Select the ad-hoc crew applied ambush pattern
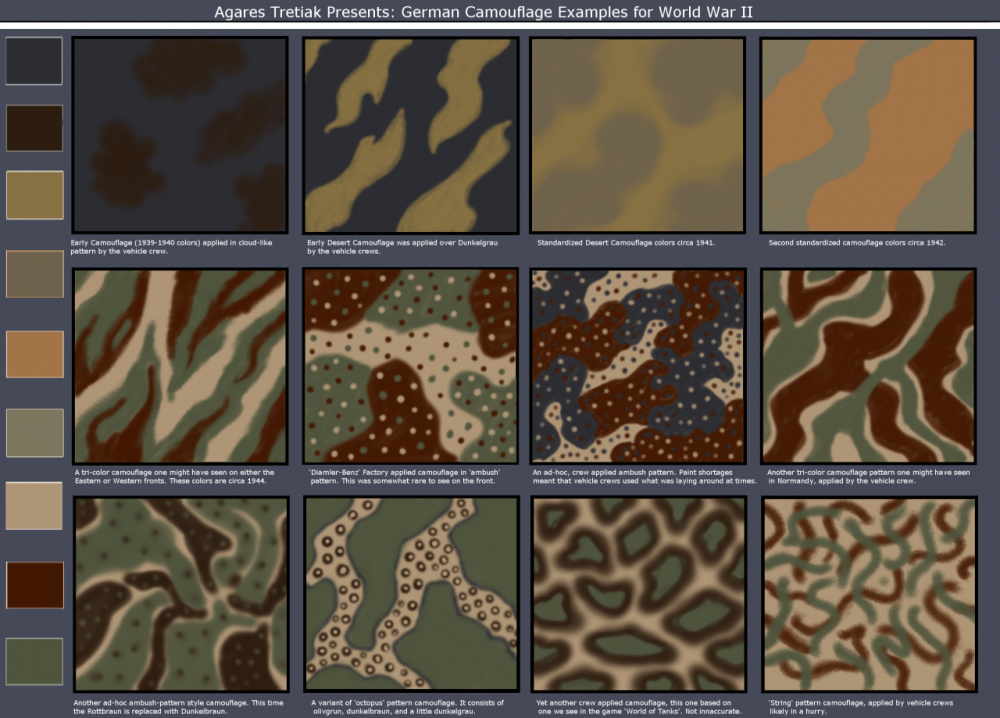The height and width of the screenshot is (718, 1000). click(640, 365)
